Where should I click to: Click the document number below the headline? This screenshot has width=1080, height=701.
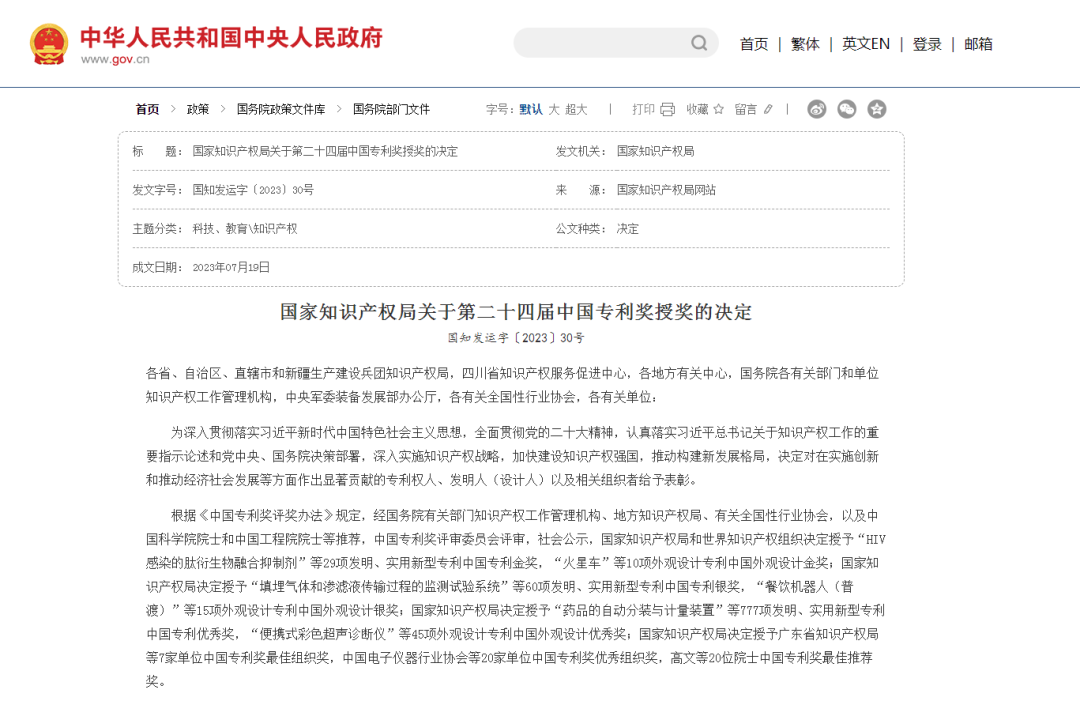coord(516,337)
